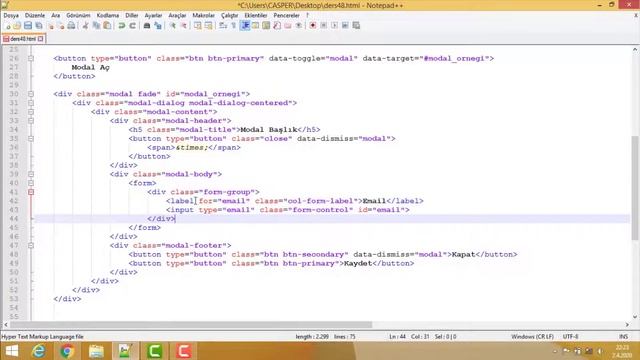
Task: Click the Print toolbar icon
Action: coord(71,26)
